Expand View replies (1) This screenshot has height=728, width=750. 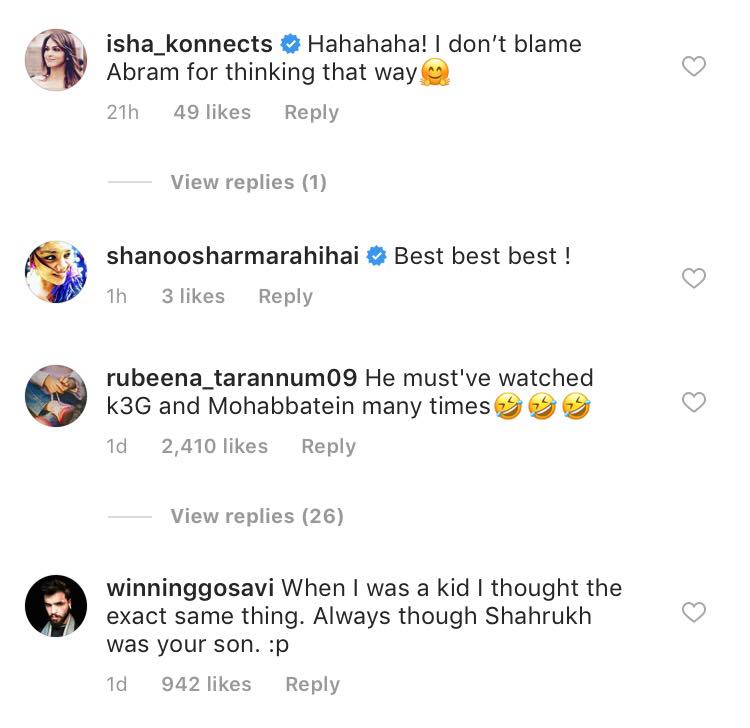tap(248, 182)
